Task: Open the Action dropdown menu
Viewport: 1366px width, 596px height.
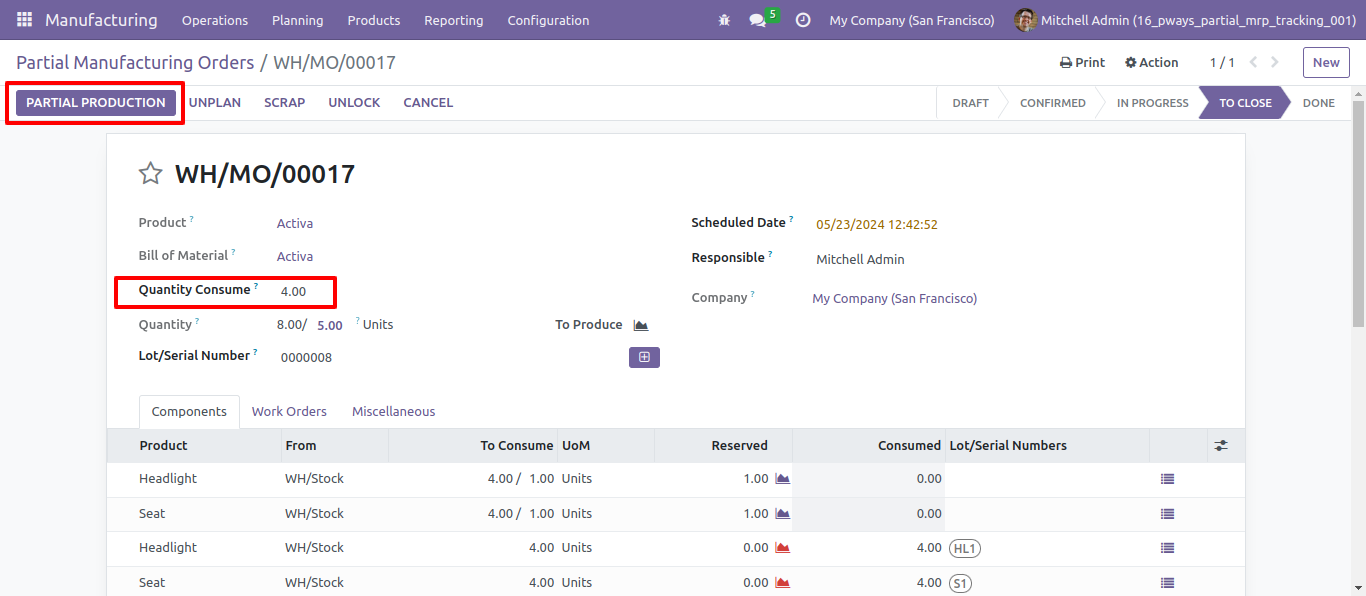Action: click(1151, 62)
